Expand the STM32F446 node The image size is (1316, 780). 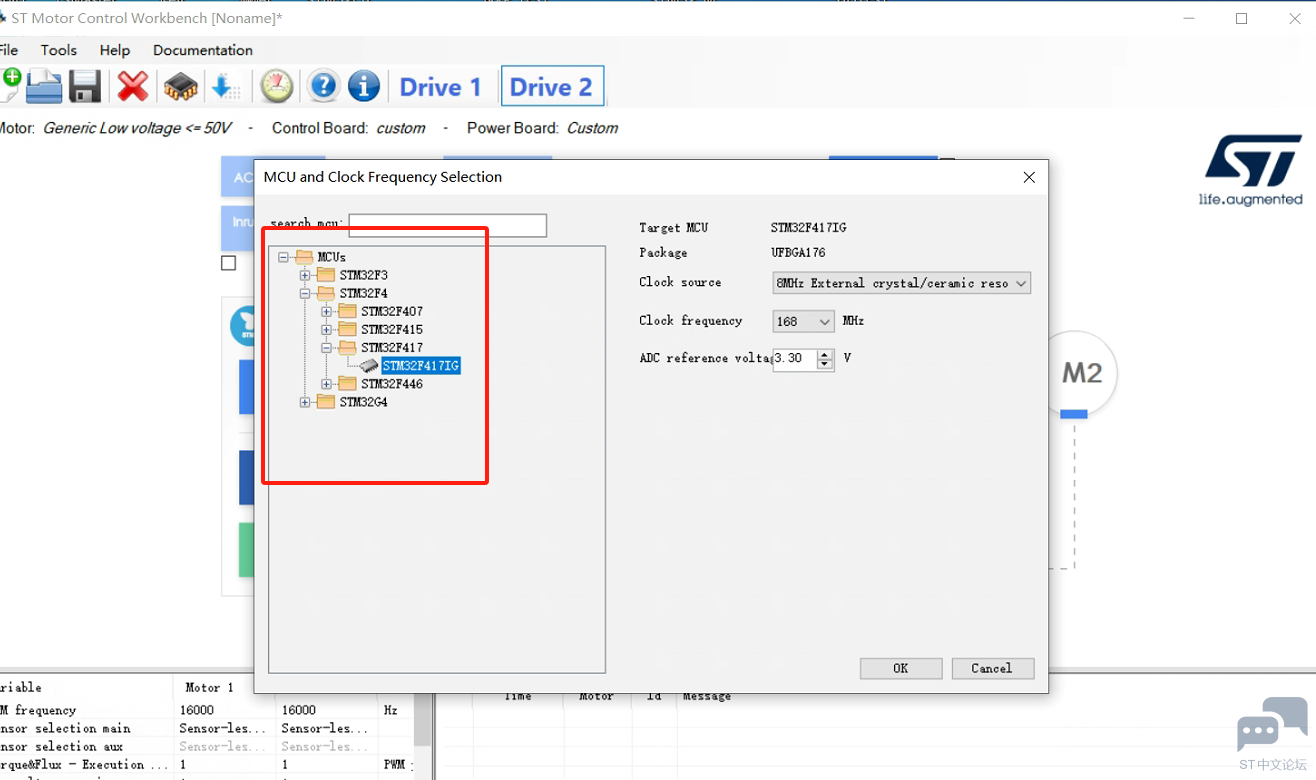(327, 384)
